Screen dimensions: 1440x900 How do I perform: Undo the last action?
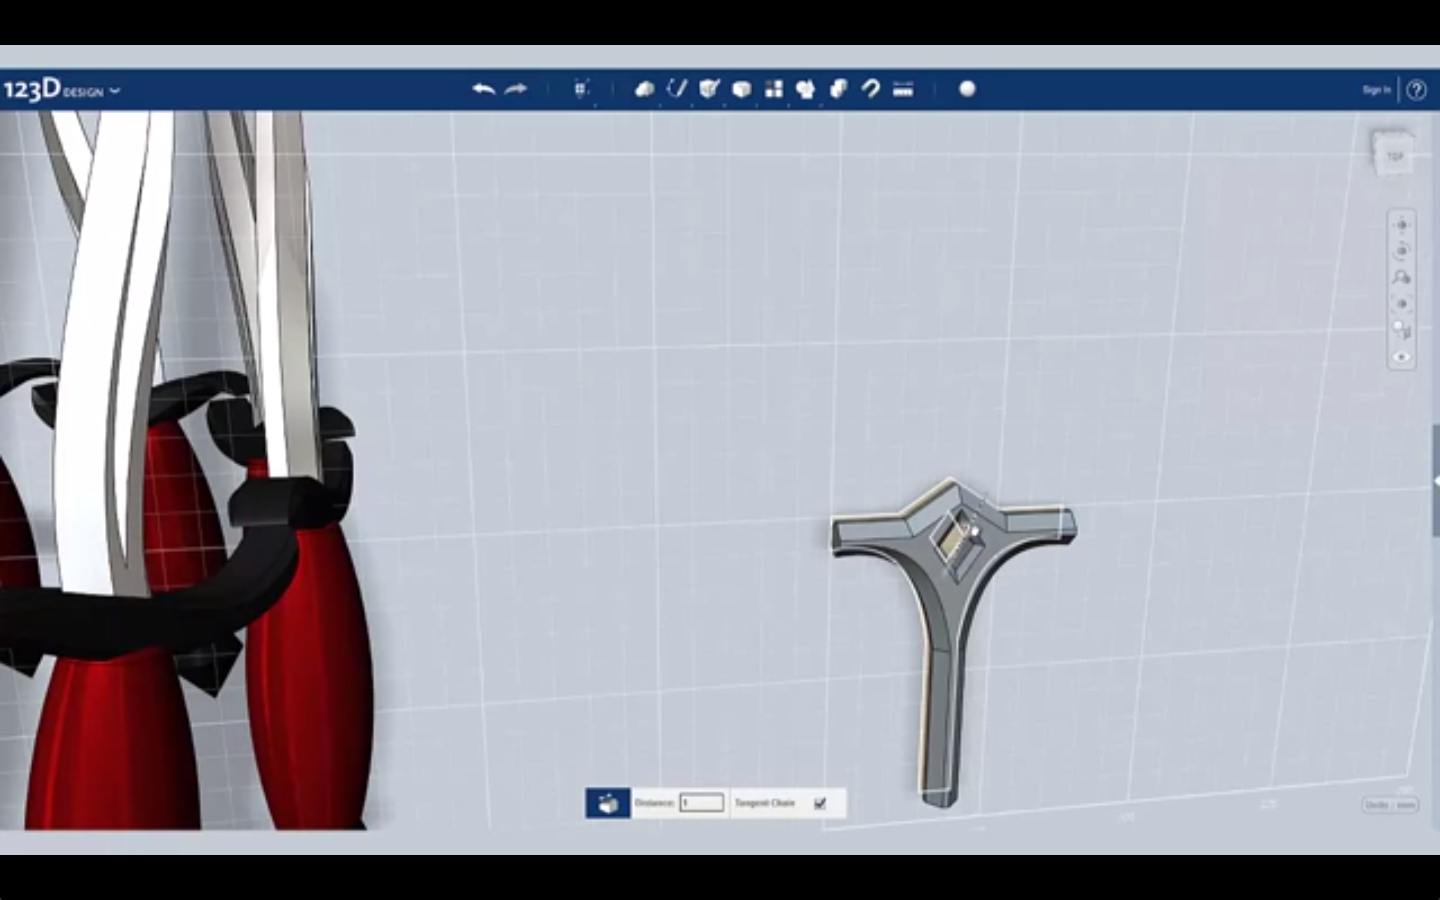[x=483, y=89]
